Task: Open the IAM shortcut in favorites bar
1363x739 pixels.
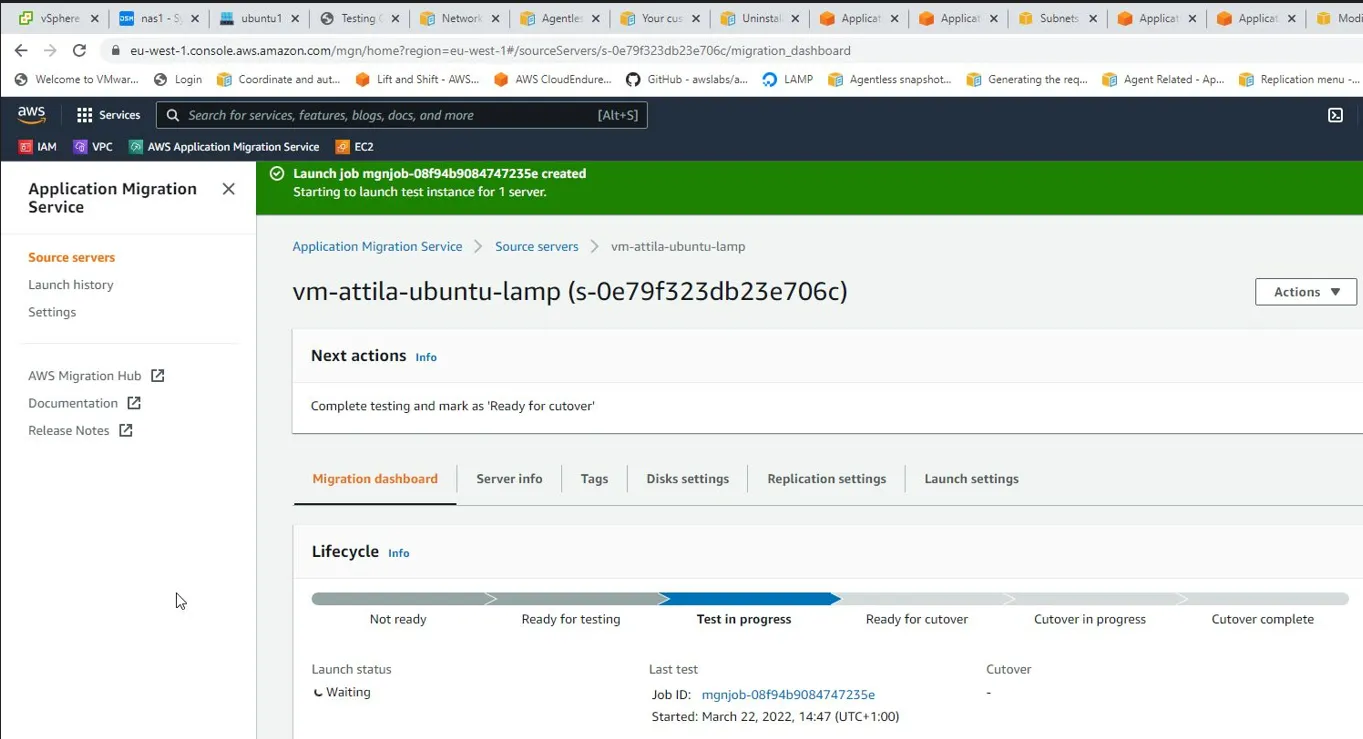Action: pos(38,147)
